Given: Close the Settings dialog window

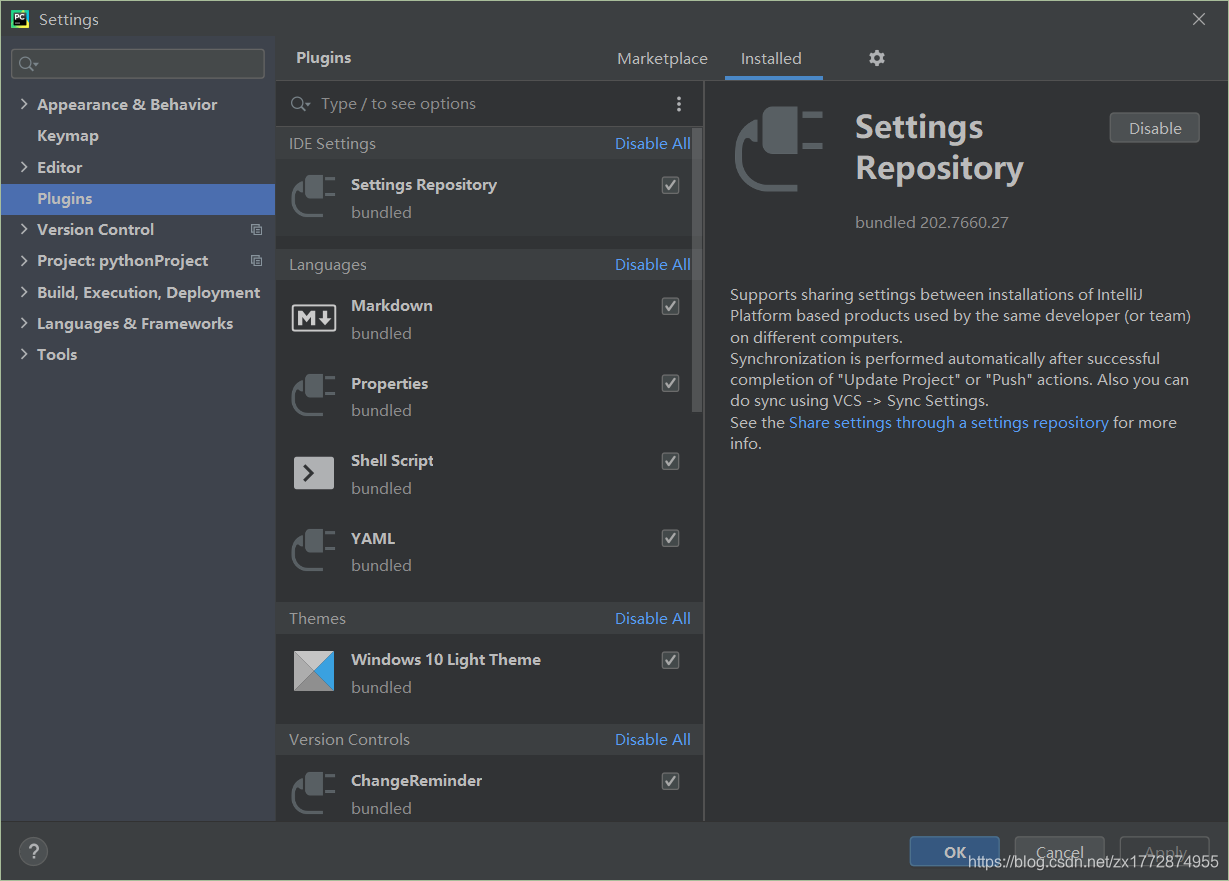Looking at the screenshot, I should (1199, 19).
